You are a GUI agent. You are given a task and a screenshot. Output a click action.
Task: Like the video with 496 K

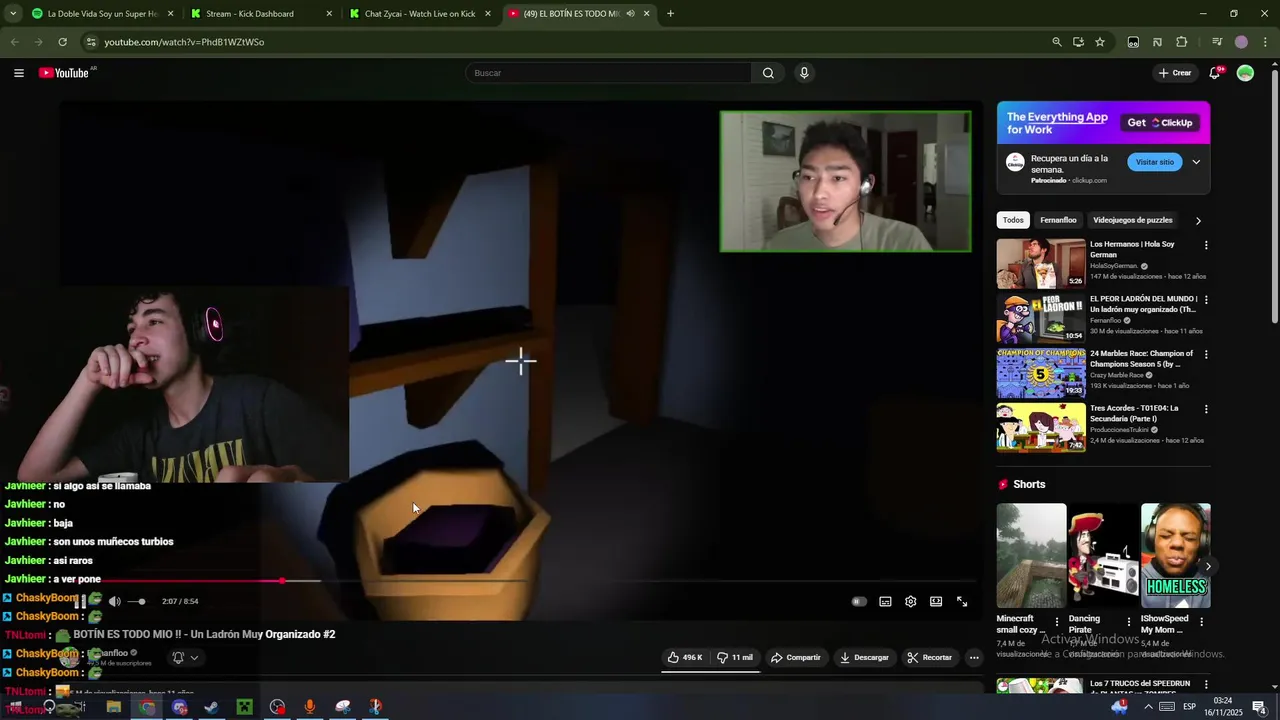click(x=685, y=657)
